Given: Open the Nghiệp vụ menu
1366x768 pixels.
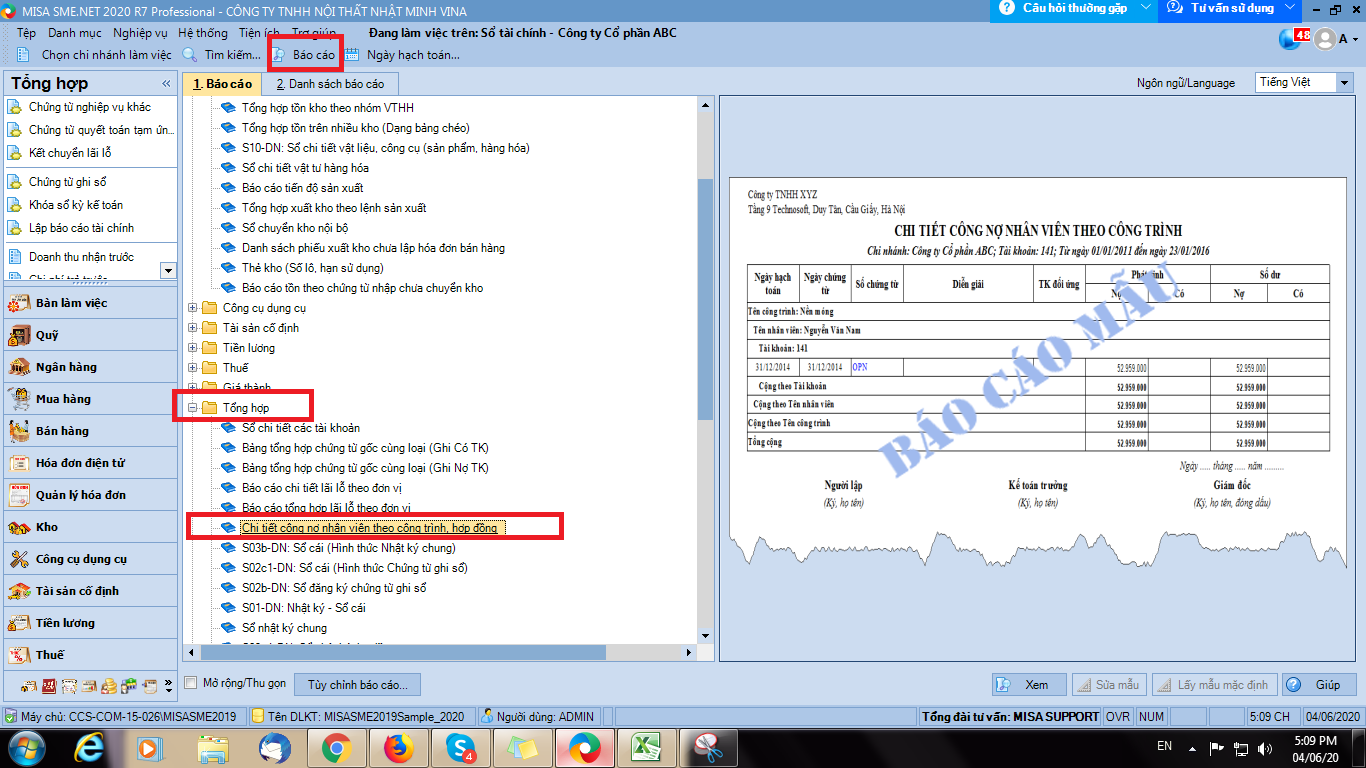Looking at the screenshot, I should [x=140, y=33].
